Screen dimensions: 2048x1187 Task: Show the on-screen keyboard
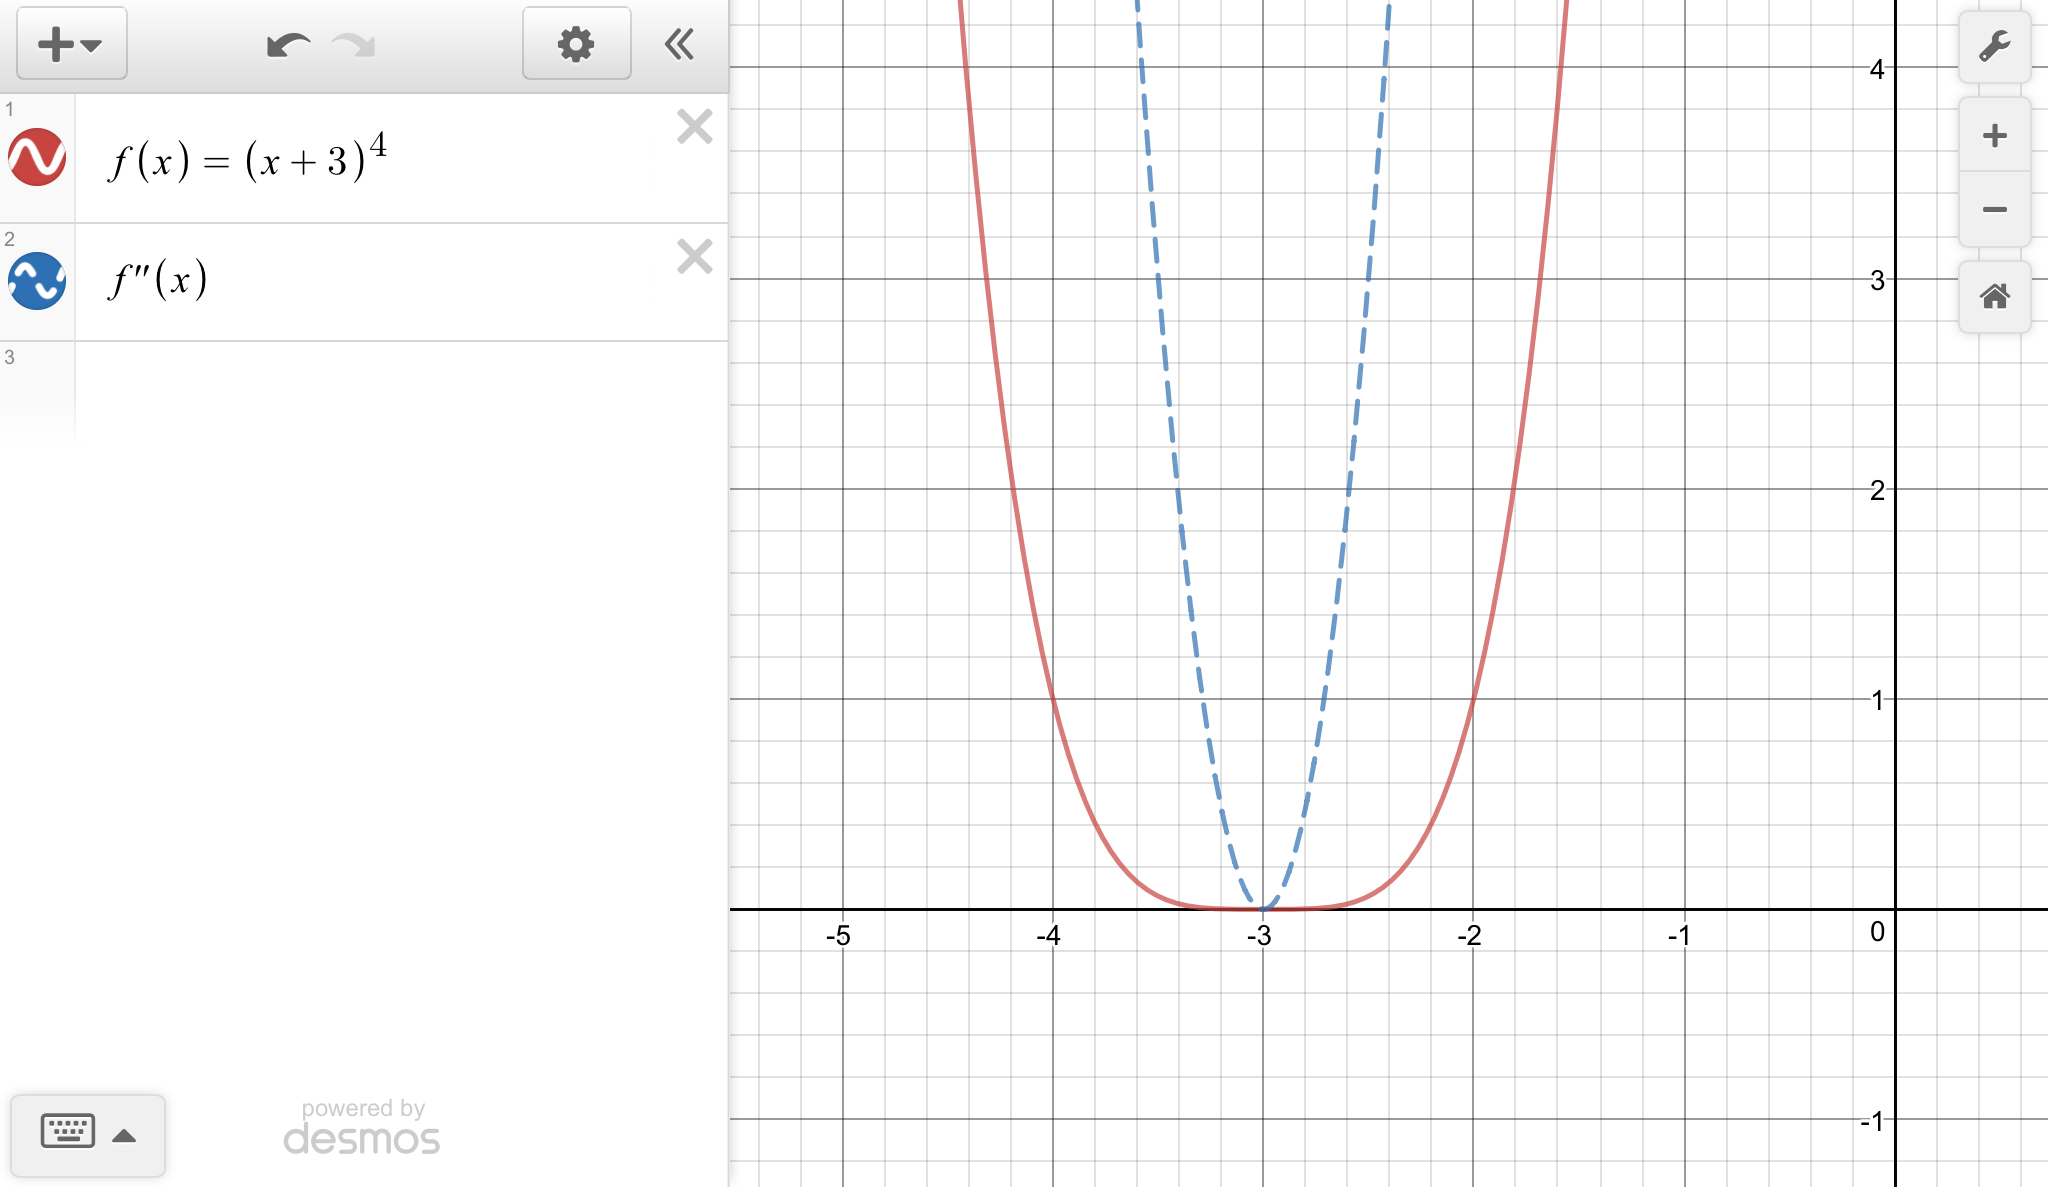click(x=68, y=1132)
